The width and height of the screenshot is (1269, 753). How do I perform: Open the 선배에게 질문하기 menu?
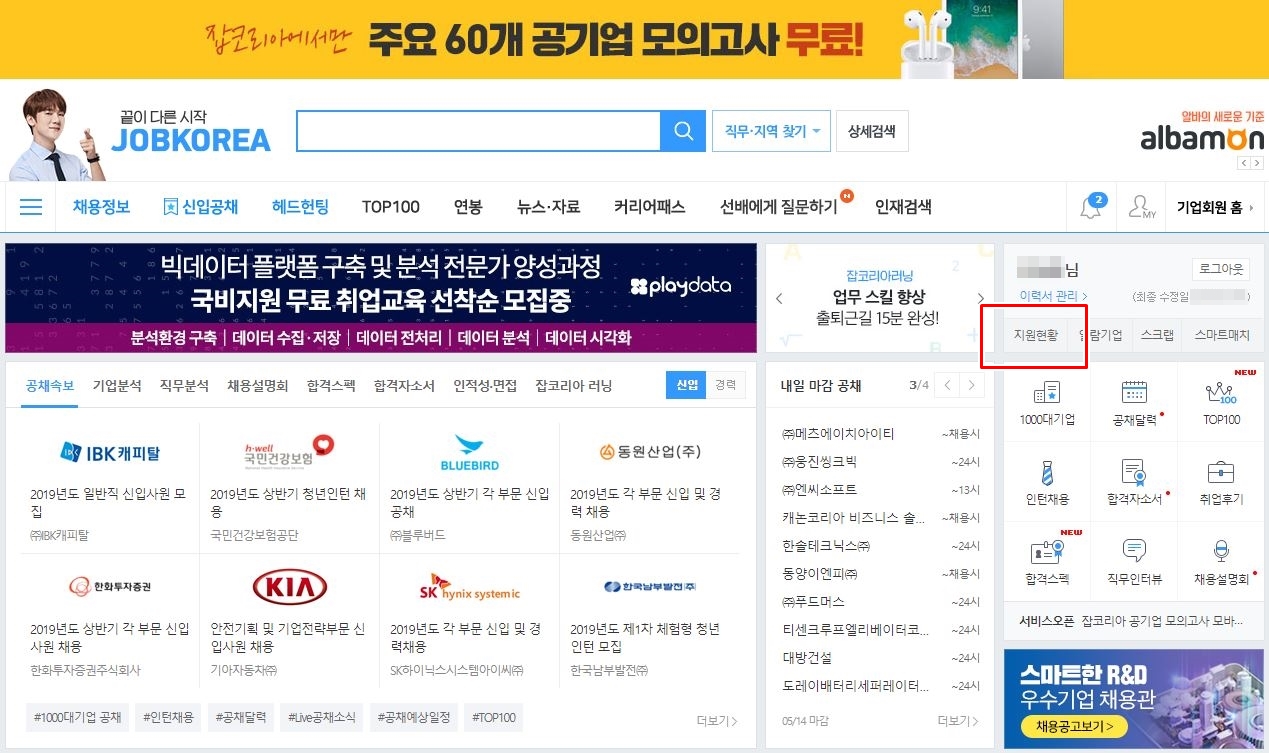(779, 207)
